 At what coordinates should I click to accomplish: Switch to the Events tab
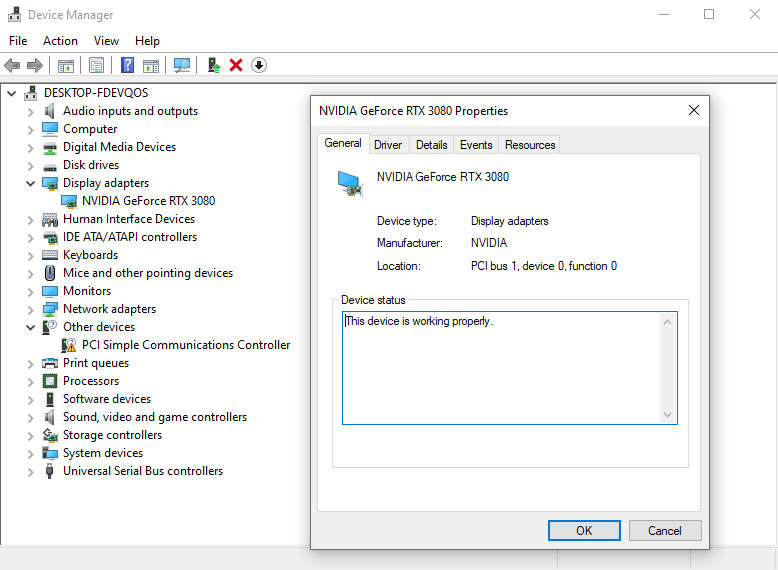[476, 145]
